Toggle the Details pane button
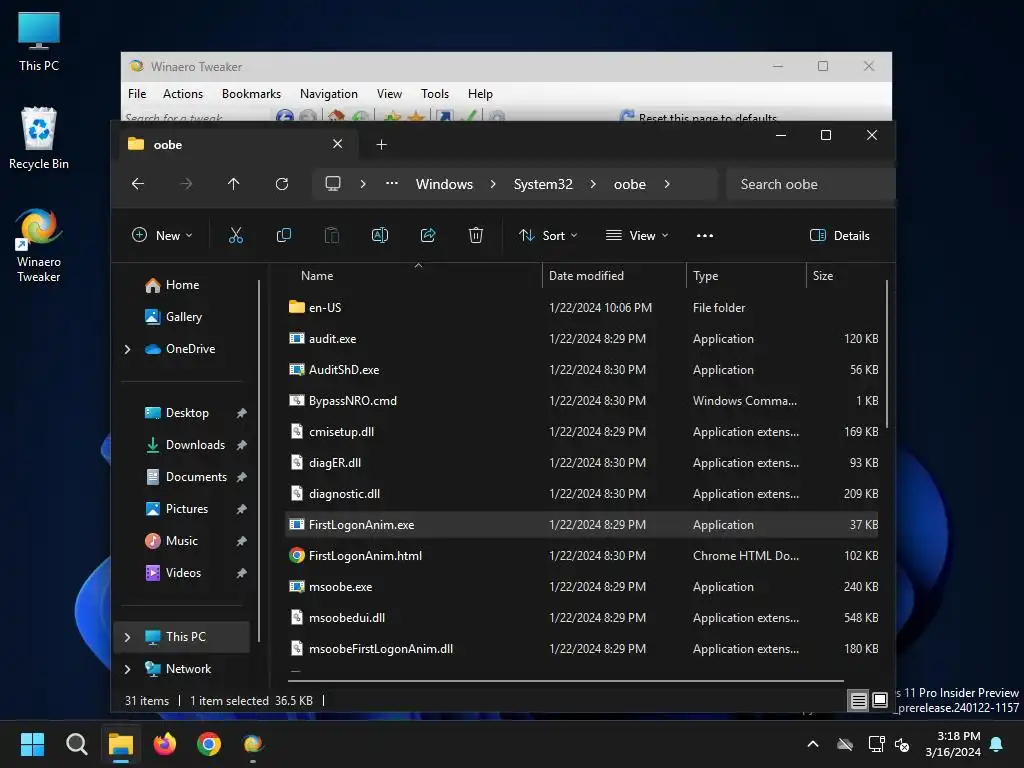This screenshot has width=1024, height=768. pyautogui.click(x=840, y=235)
